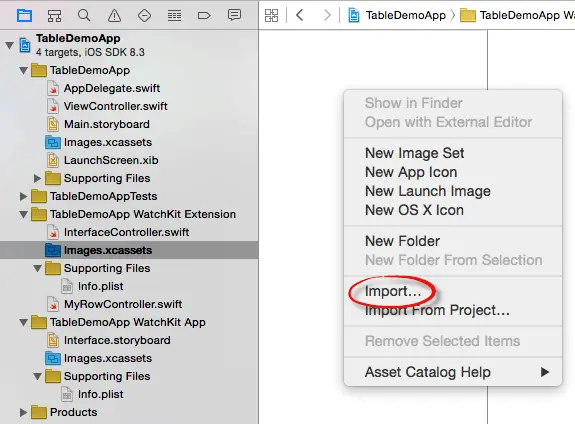Select the highlighted Images.xcassets in WatchKit Extension
The height and width of the screenshot is (424, 575).
tap(129, 250)
